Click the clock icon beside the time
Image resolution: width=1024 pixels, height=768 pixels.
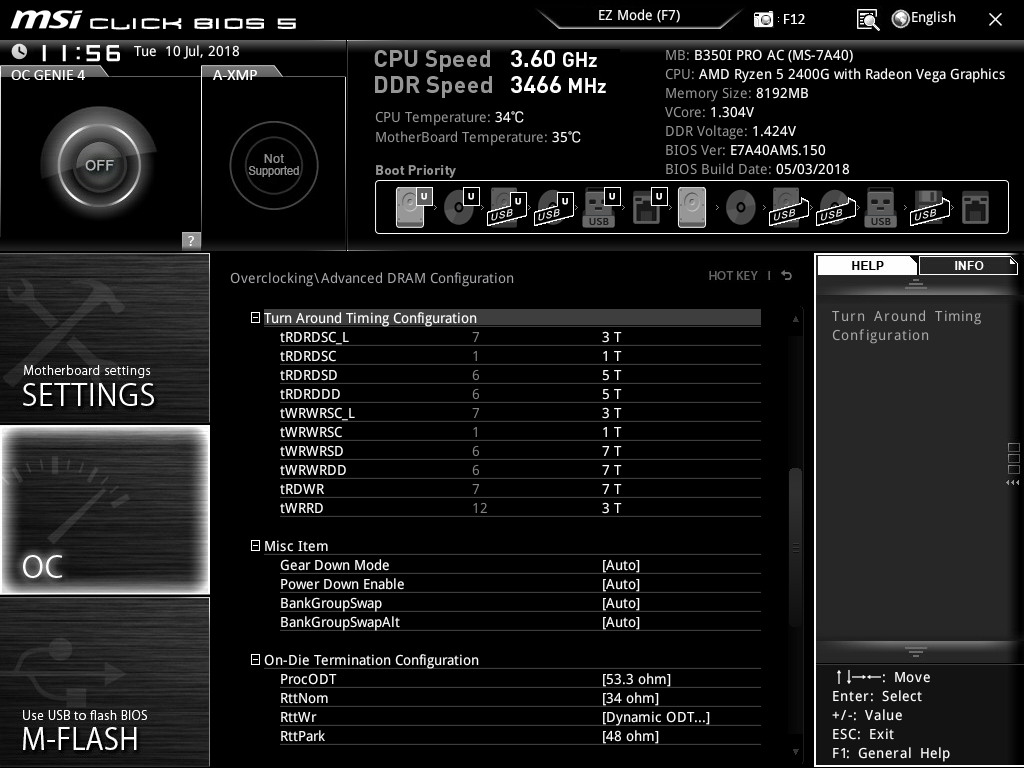tap(20, 51)
